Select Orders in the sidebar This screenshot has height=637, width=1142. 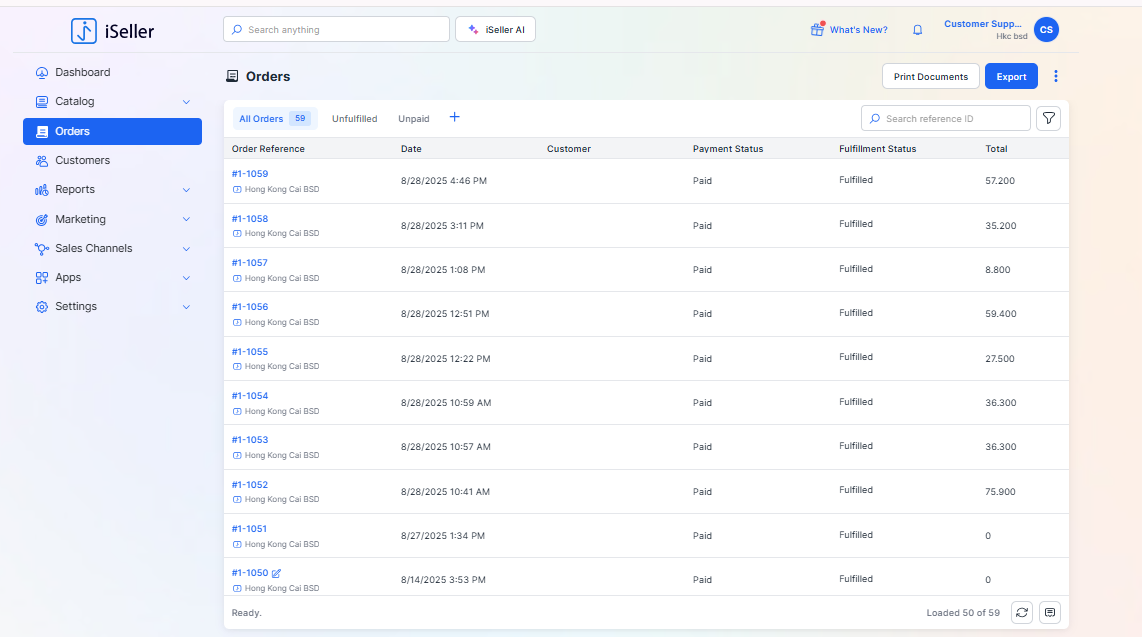tap(112, 131)
